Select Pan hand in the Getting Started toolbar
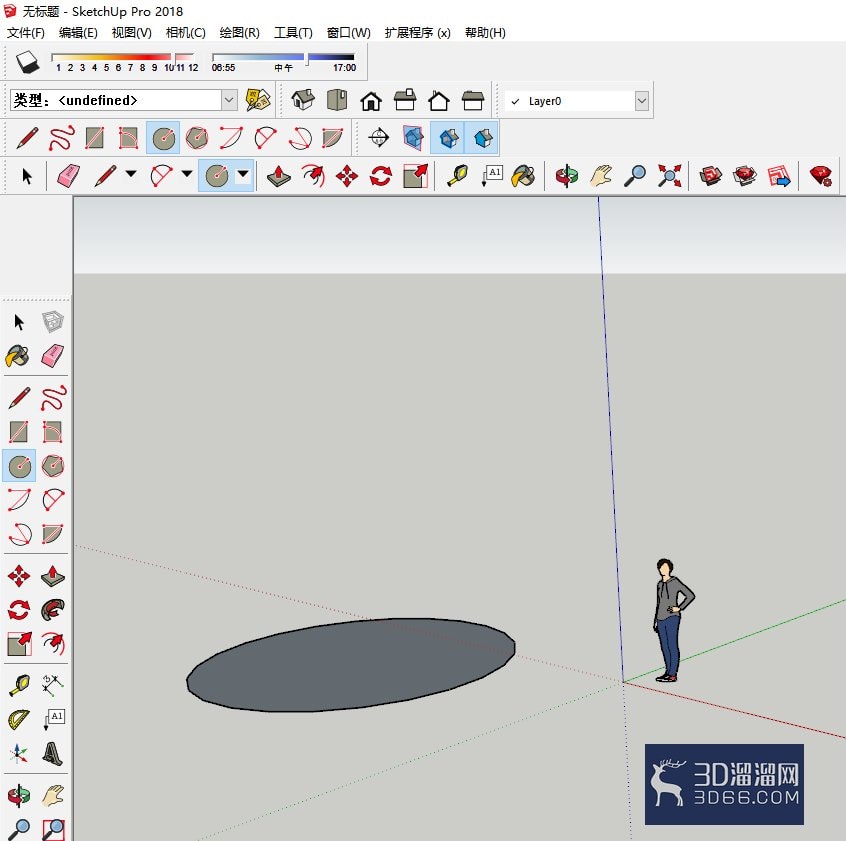 601,175
